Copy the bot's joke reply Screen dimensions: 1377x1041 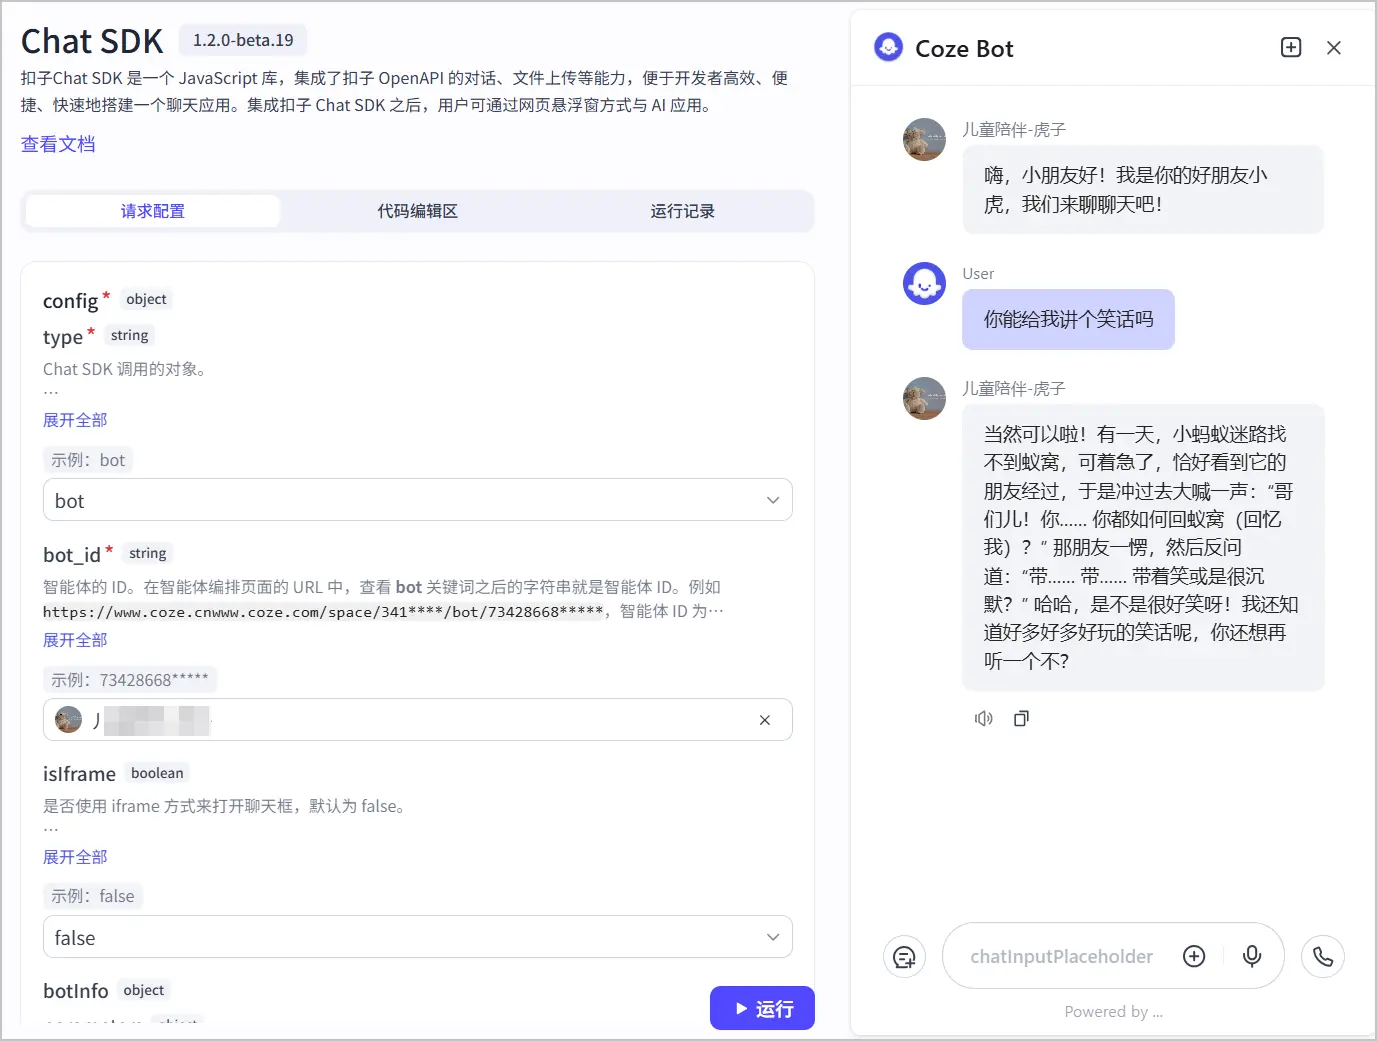1021,719
